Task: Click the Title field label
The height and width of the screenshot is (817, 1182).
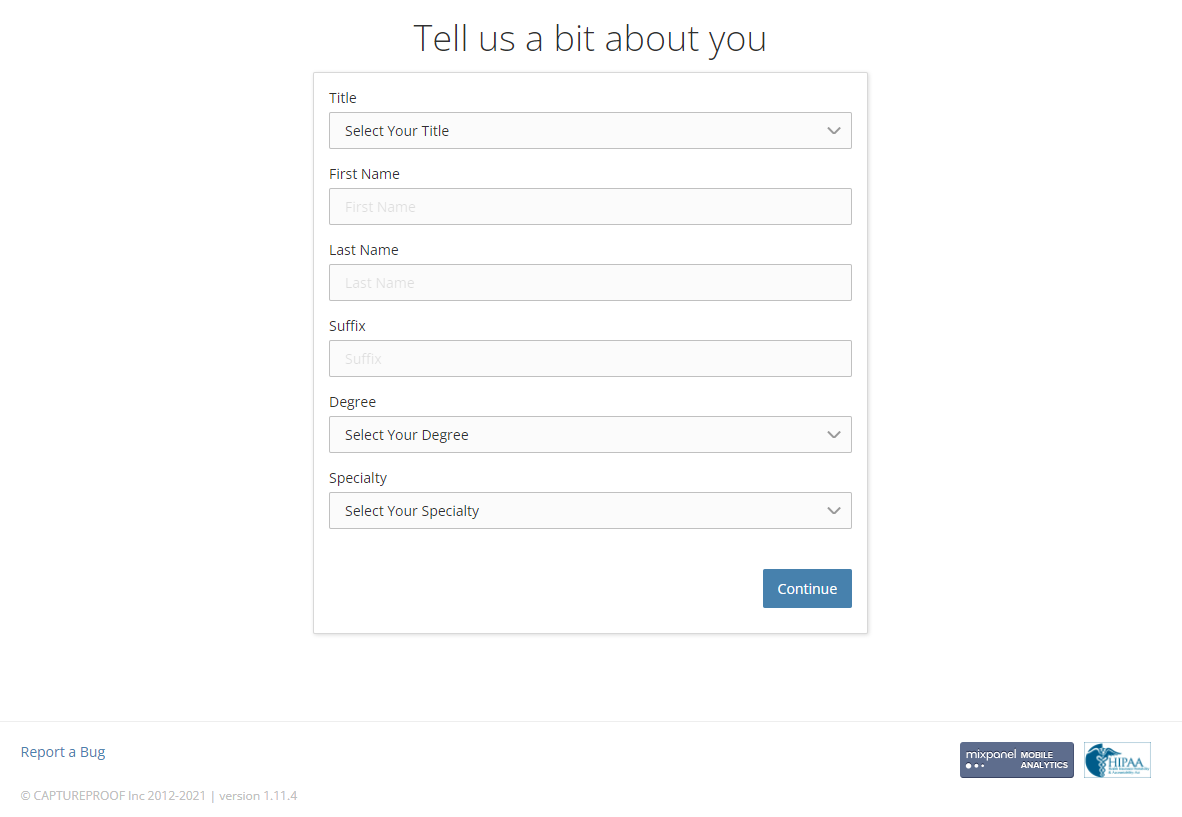Action: [x=343, y=98]
